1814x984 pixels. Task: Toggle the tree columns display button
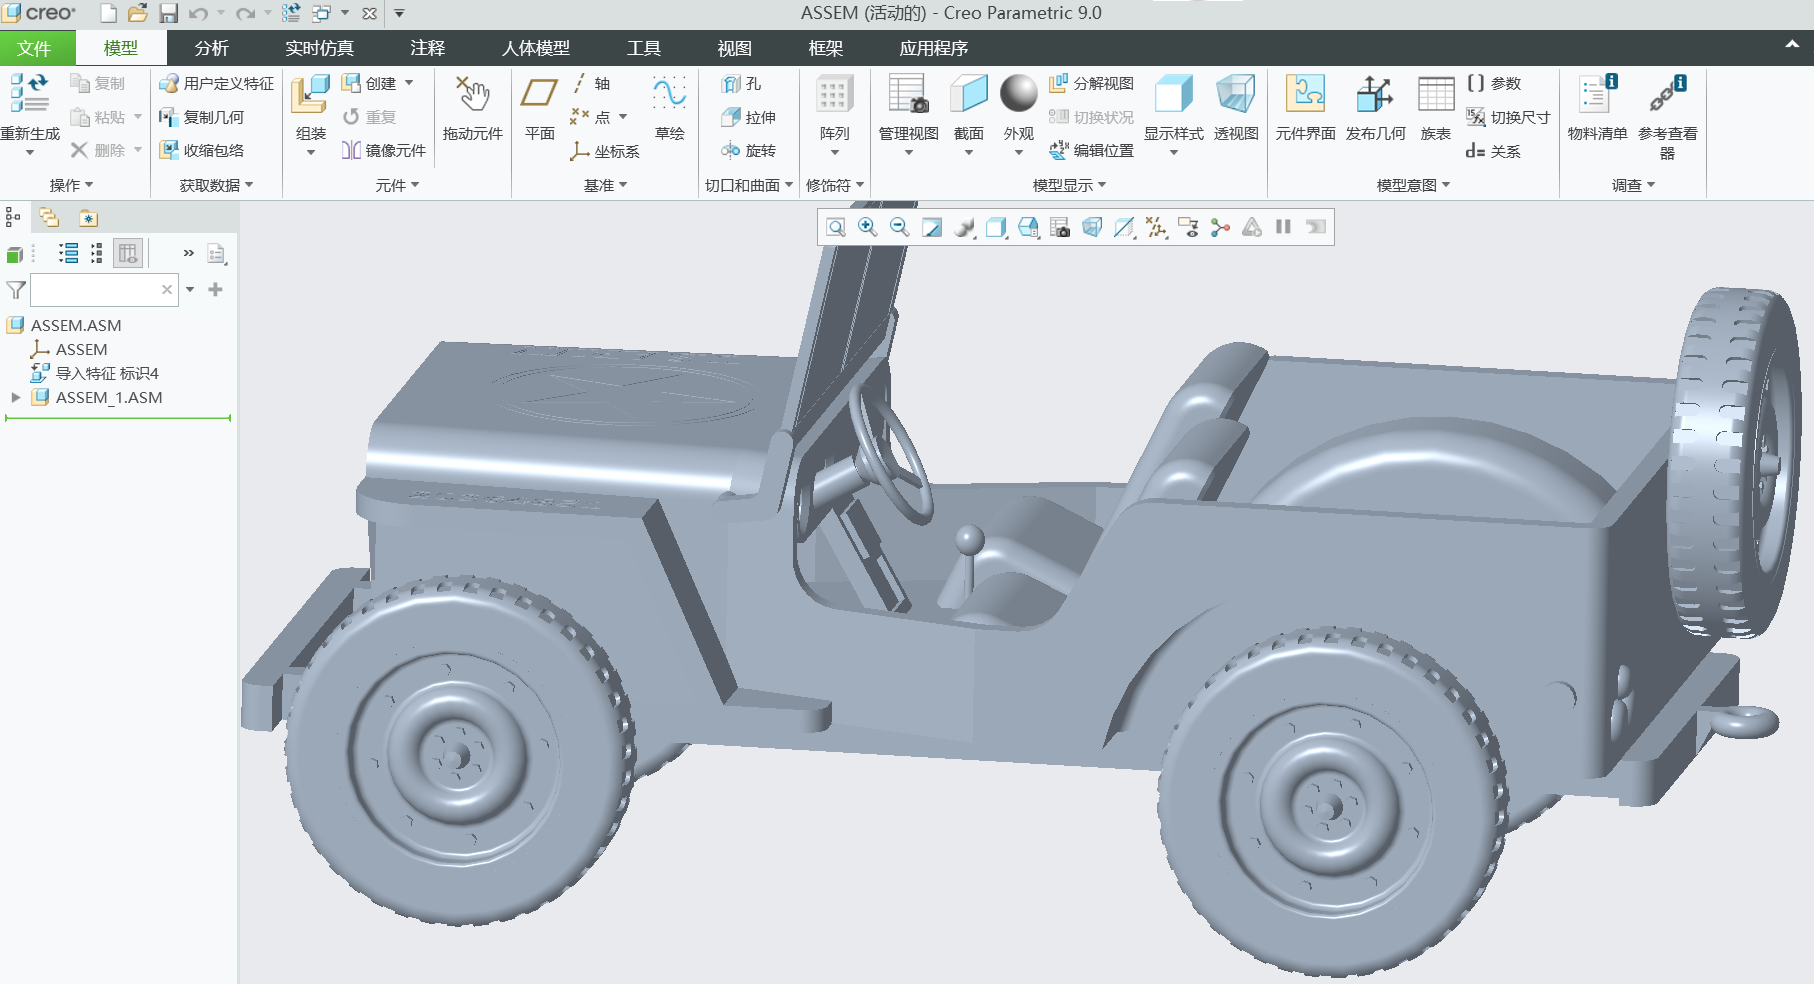pyautogui.click(x=128, y=254)
